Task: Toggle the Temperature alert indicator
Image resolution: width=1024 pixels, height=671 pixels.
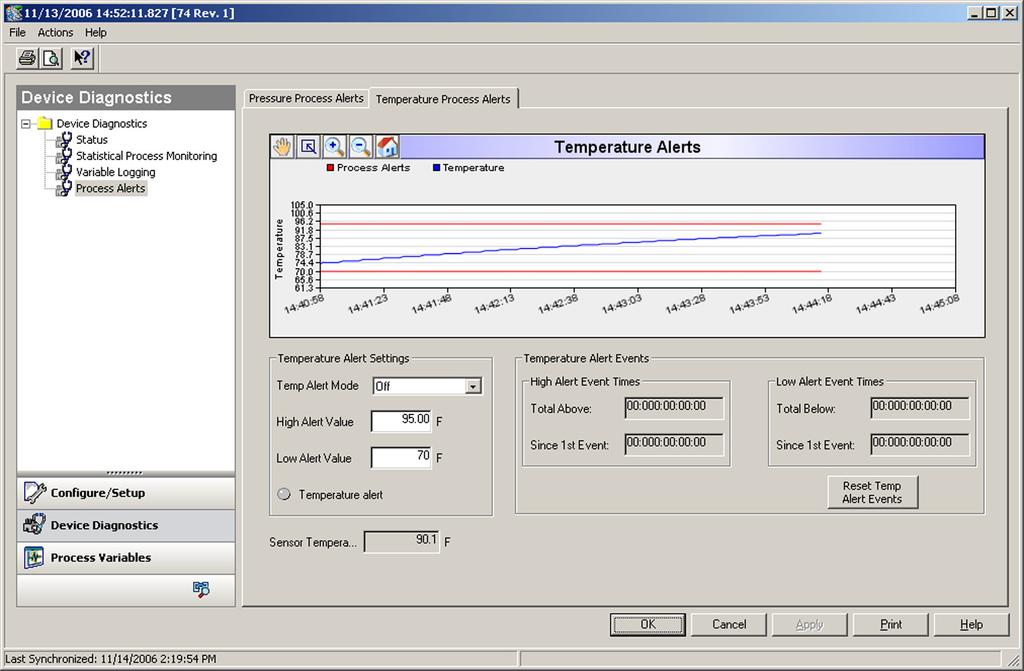Action: click(284, 494)
